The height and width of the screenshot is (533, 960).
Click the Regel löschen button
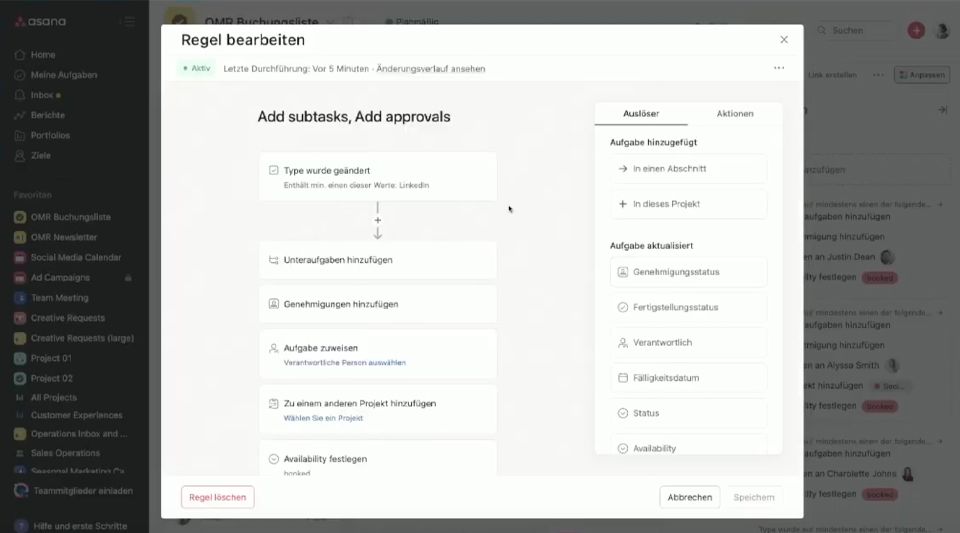pyautogui.click(x=217, y=497)
